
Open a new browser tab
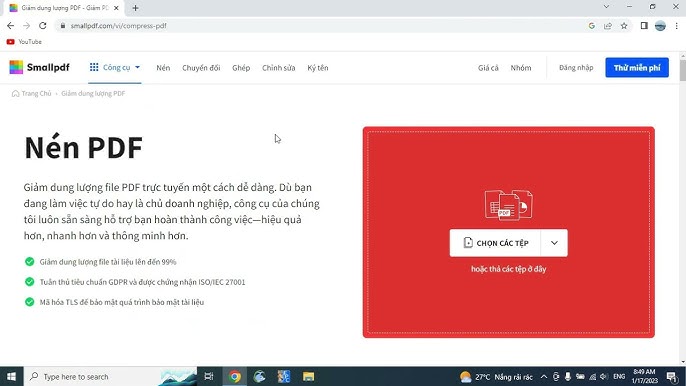tap(135, 8)
